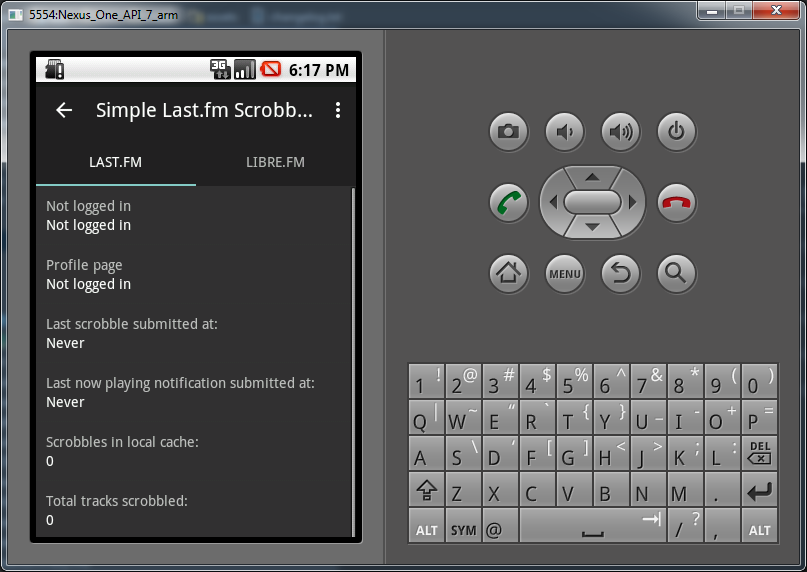The height and width of the screenshot is (572, 807).
Task: Click the M key on keyboard
Action: tap(686, 490)
